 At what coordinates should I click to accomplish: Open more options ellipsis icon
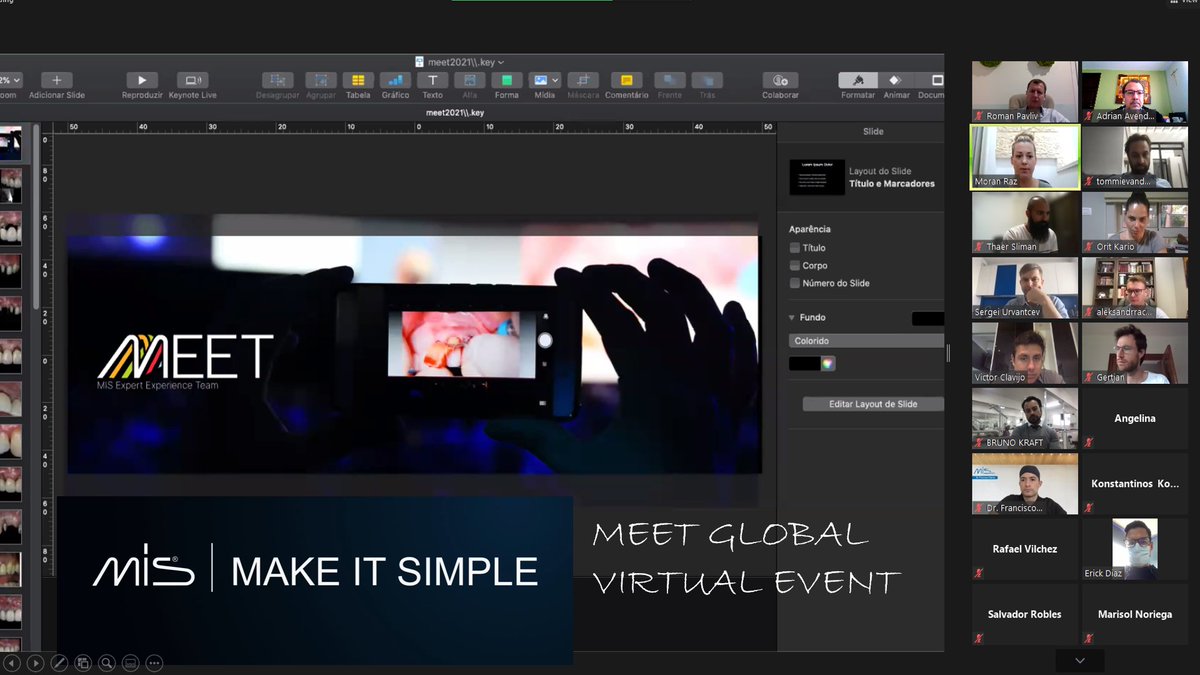point(154,662)
